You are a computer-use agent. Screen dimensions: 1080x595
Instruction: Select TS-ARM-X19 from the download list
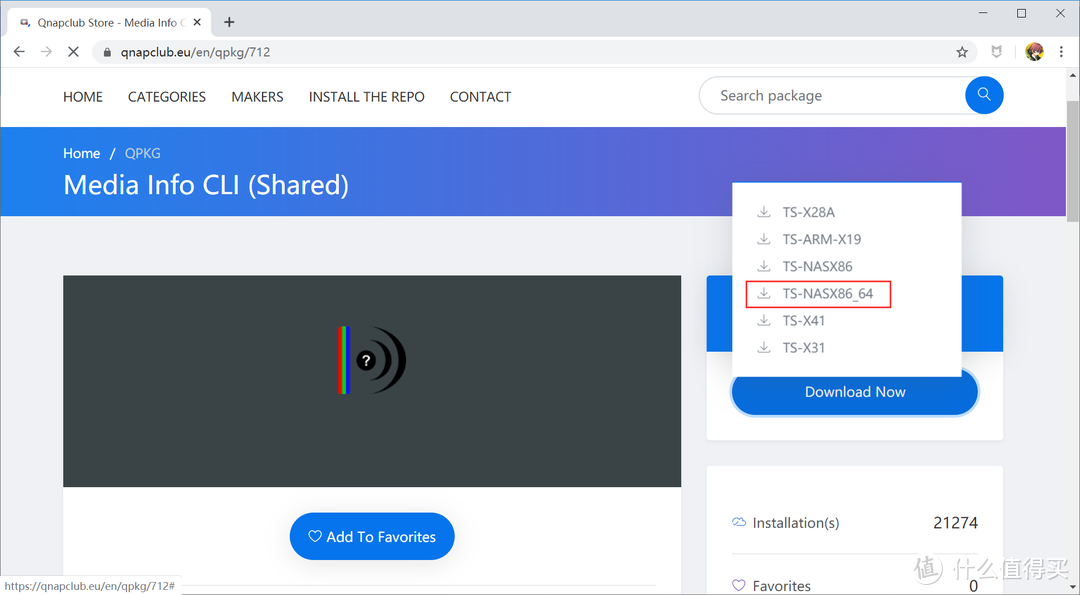[x=822, y=239]
